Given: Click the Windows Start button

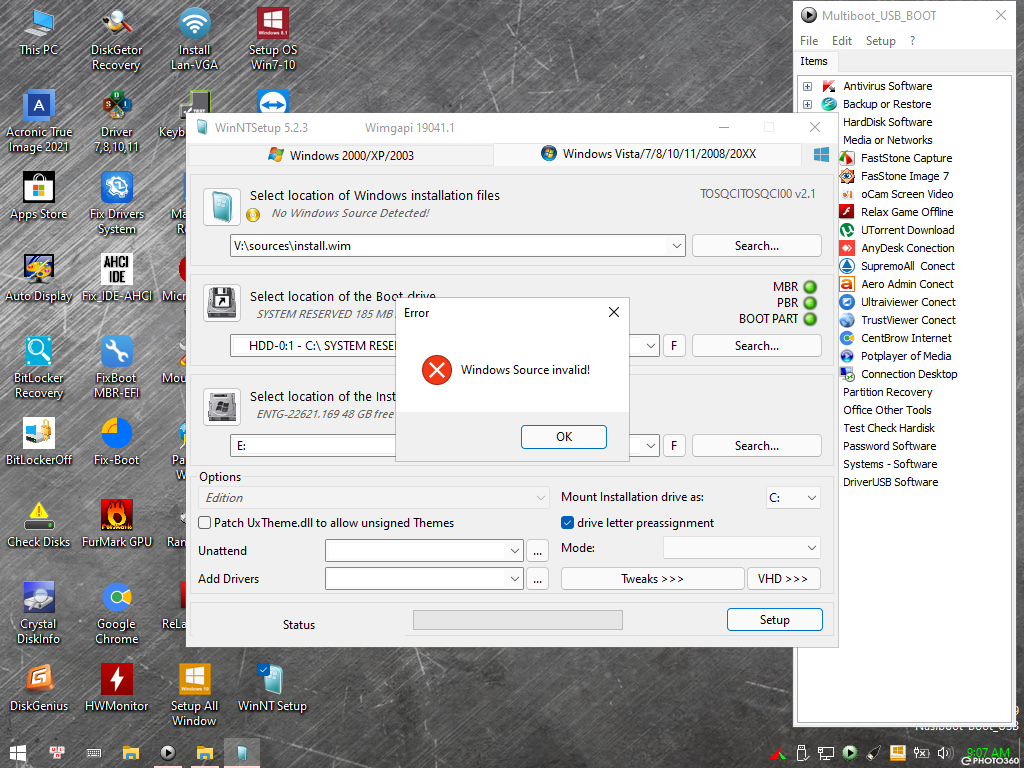Looking at the screenshot, I should click(18, 753).
